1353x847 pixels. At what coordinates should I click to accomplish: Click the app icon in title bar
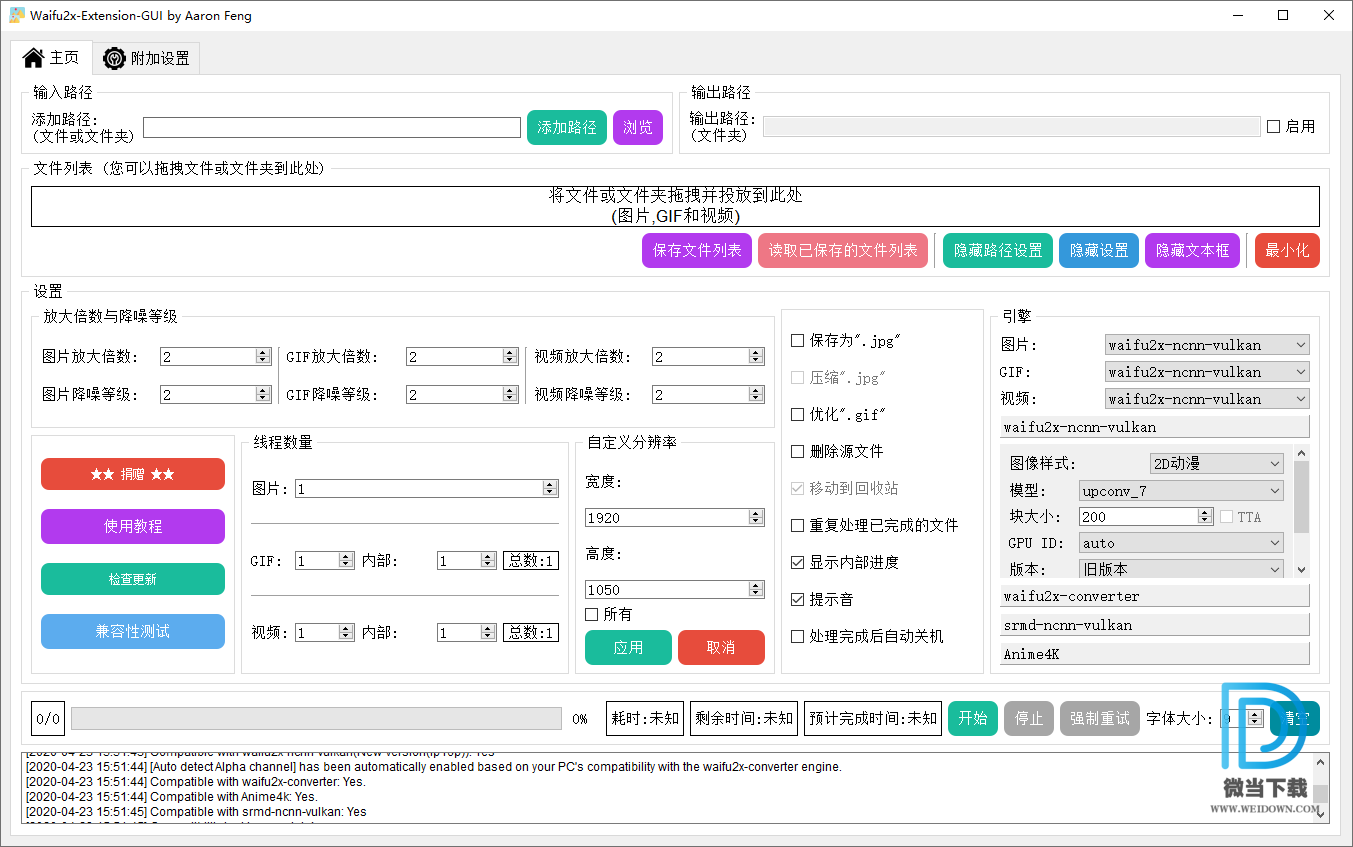point(17,15)
